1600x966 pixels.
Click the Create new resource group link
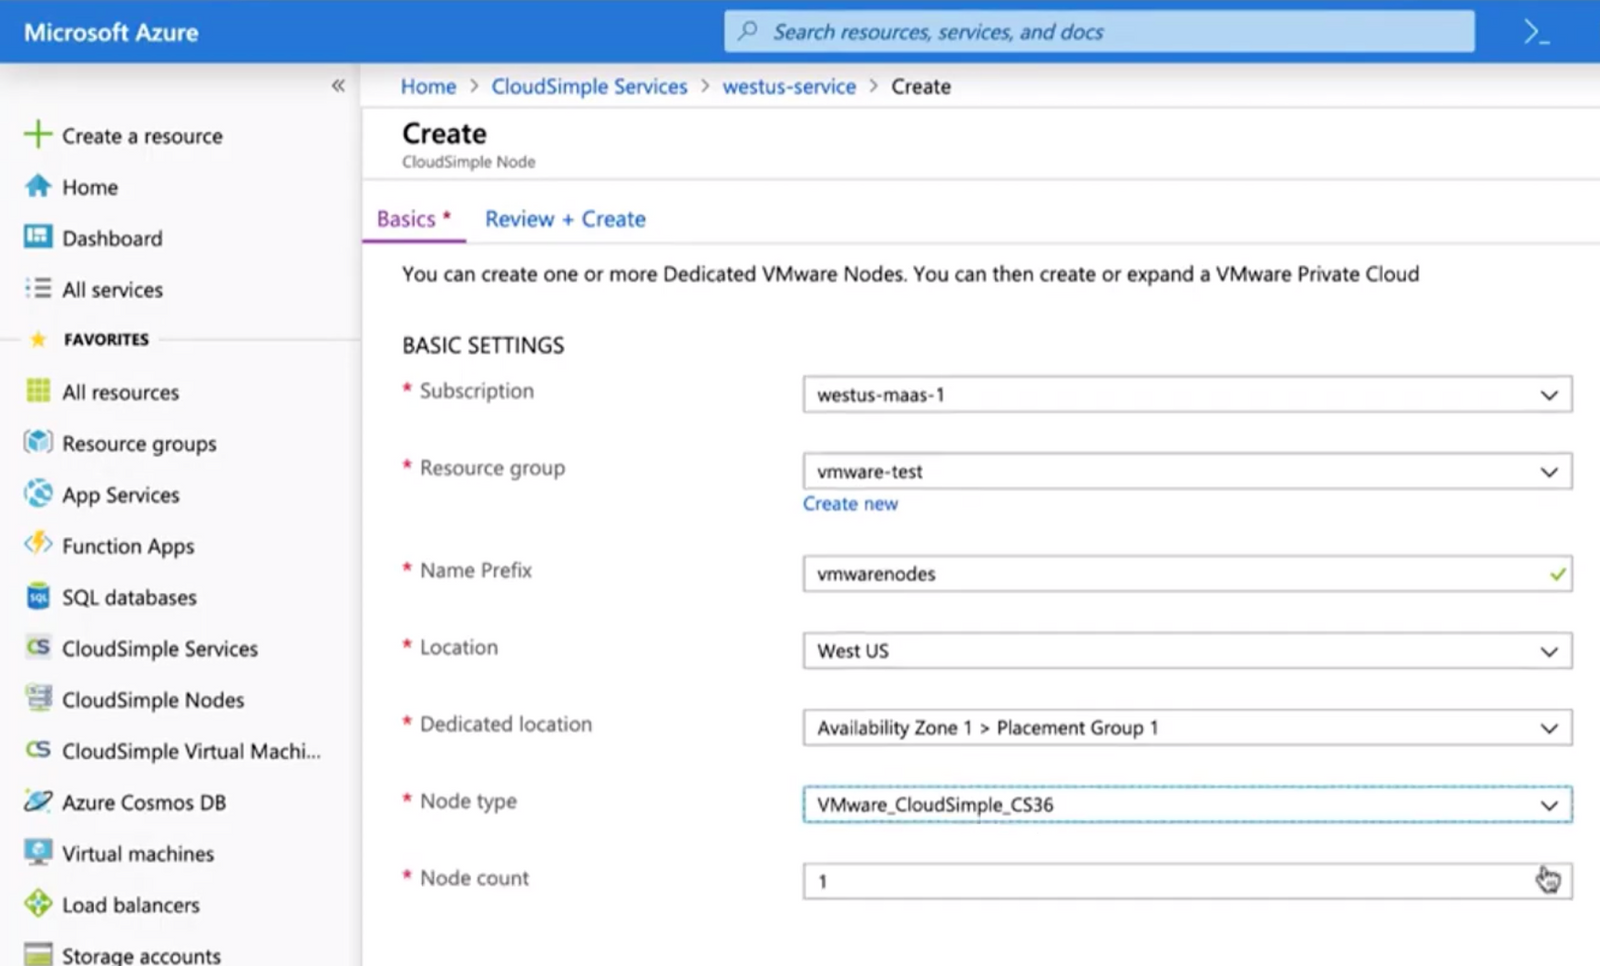click(850, 504)
